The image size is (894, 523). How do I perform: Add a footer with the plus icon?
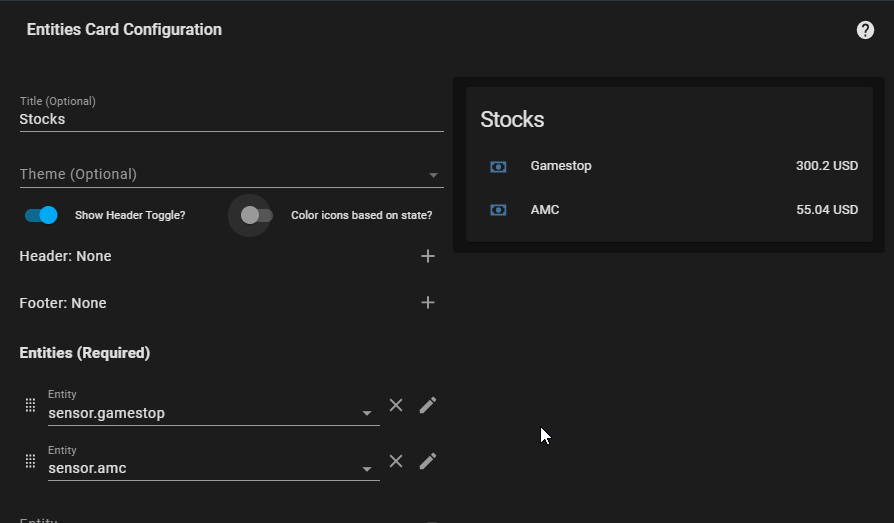tap(428, 302)
